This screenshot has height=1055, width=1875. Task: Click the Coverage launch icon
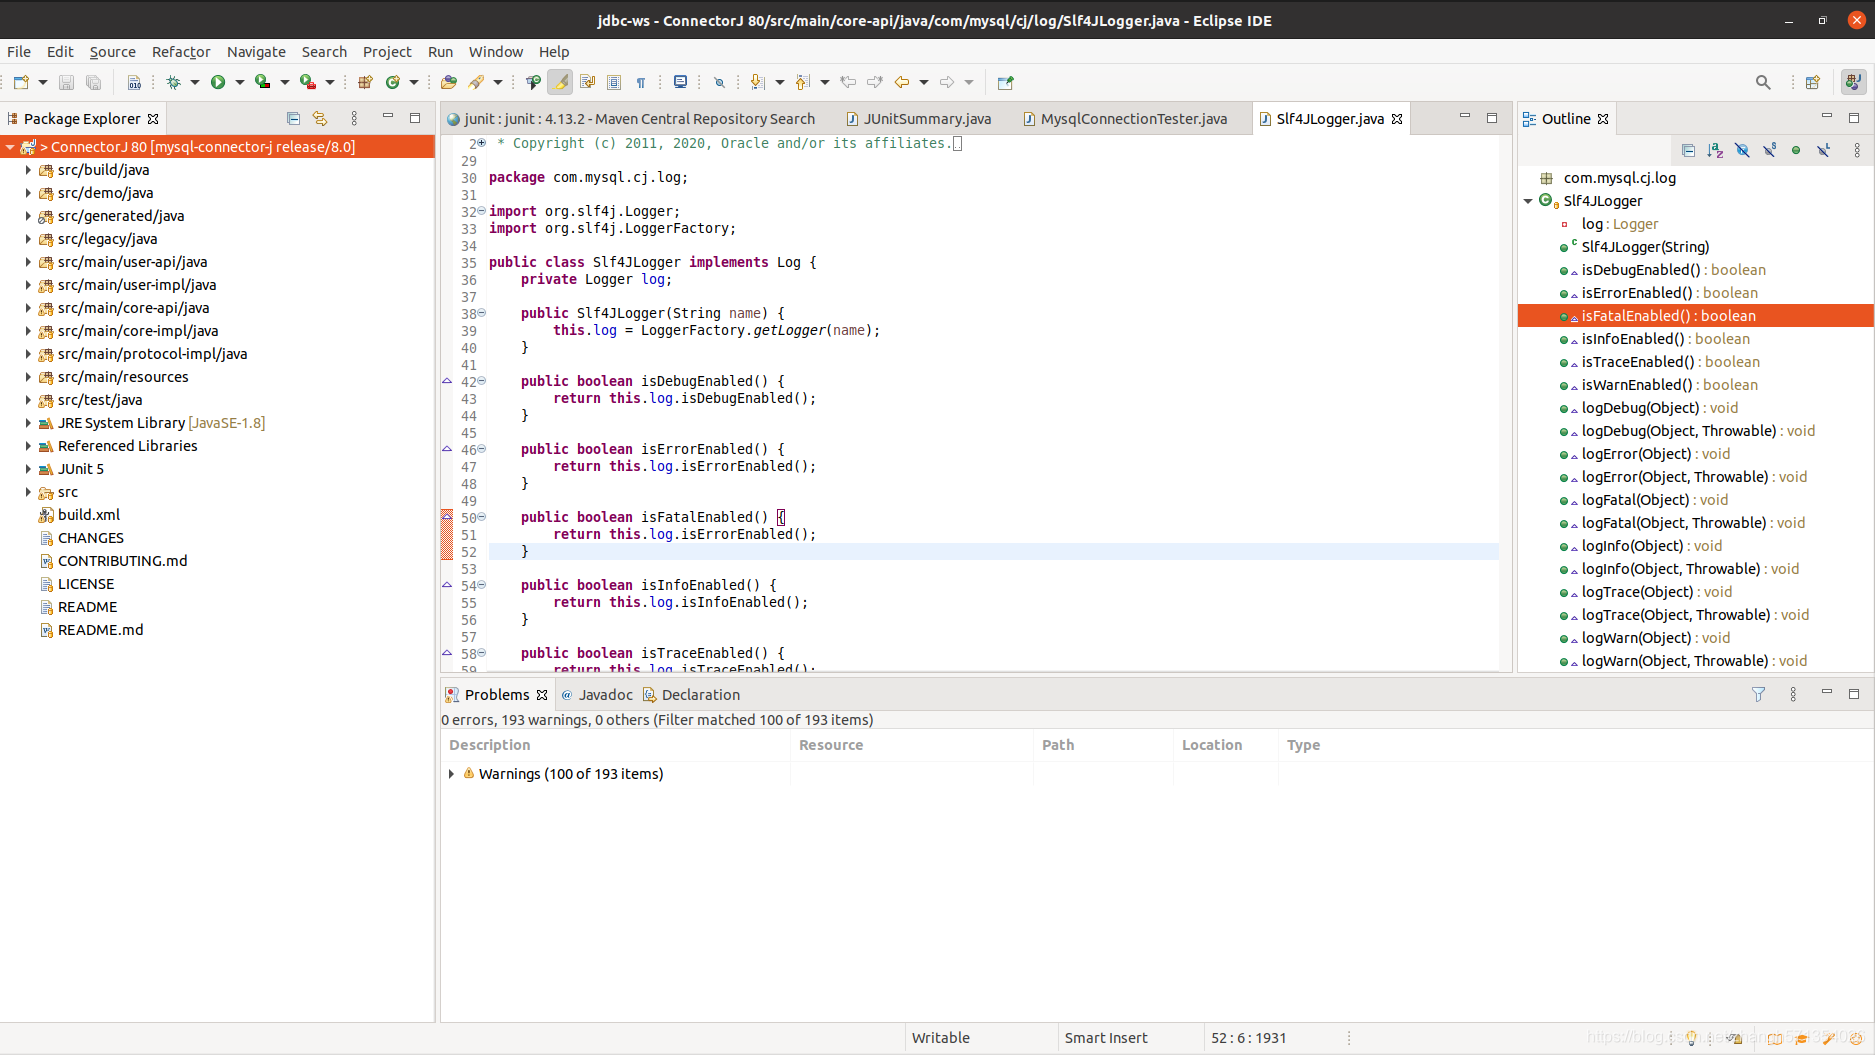point(262,82)
